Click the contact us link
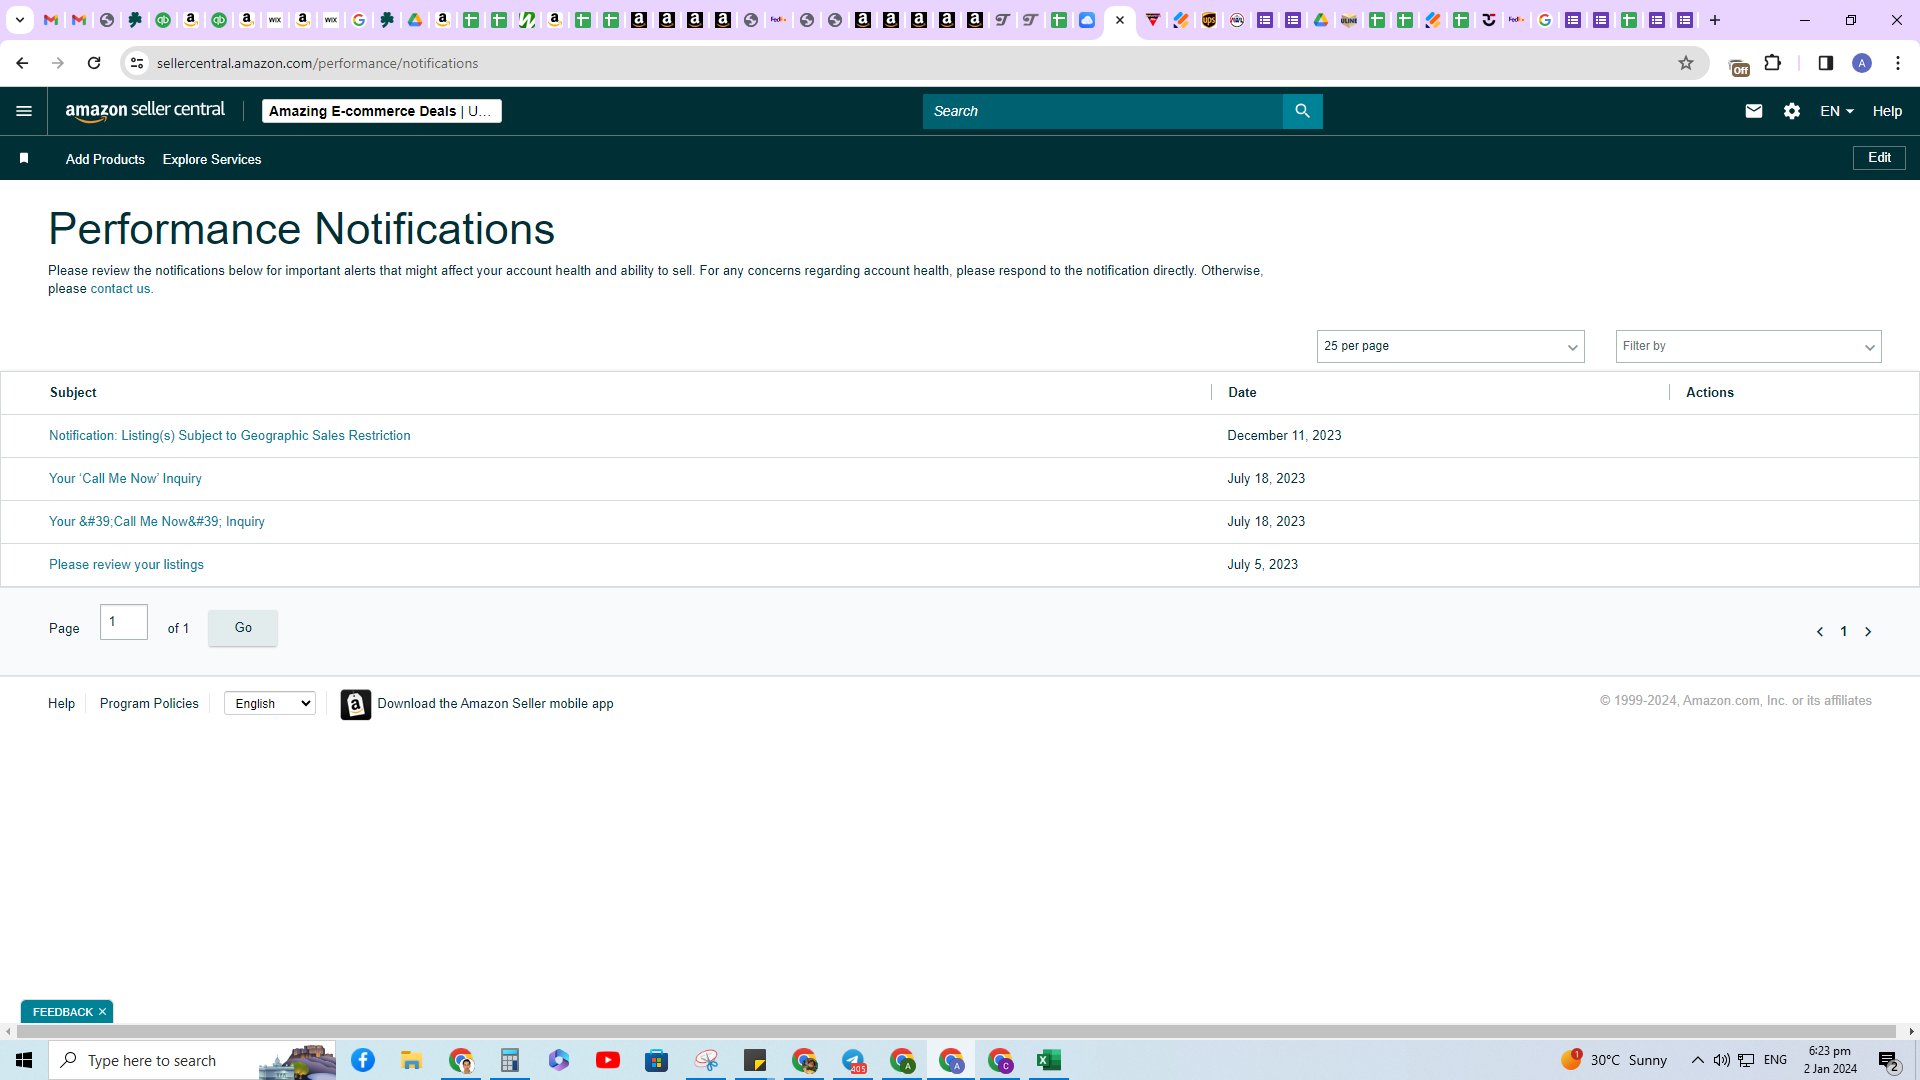This screenshot has width=1920, height=1080. point(120,288)
